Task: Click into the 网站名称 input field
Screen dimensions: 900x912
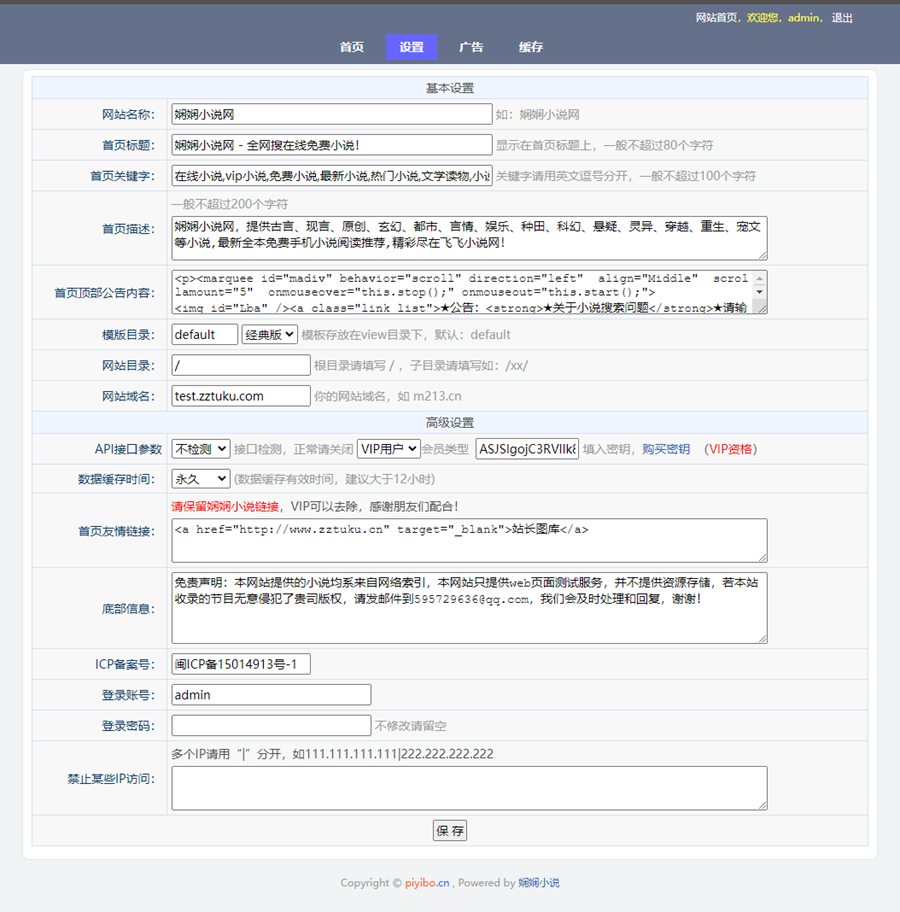Action: point(332,115)
